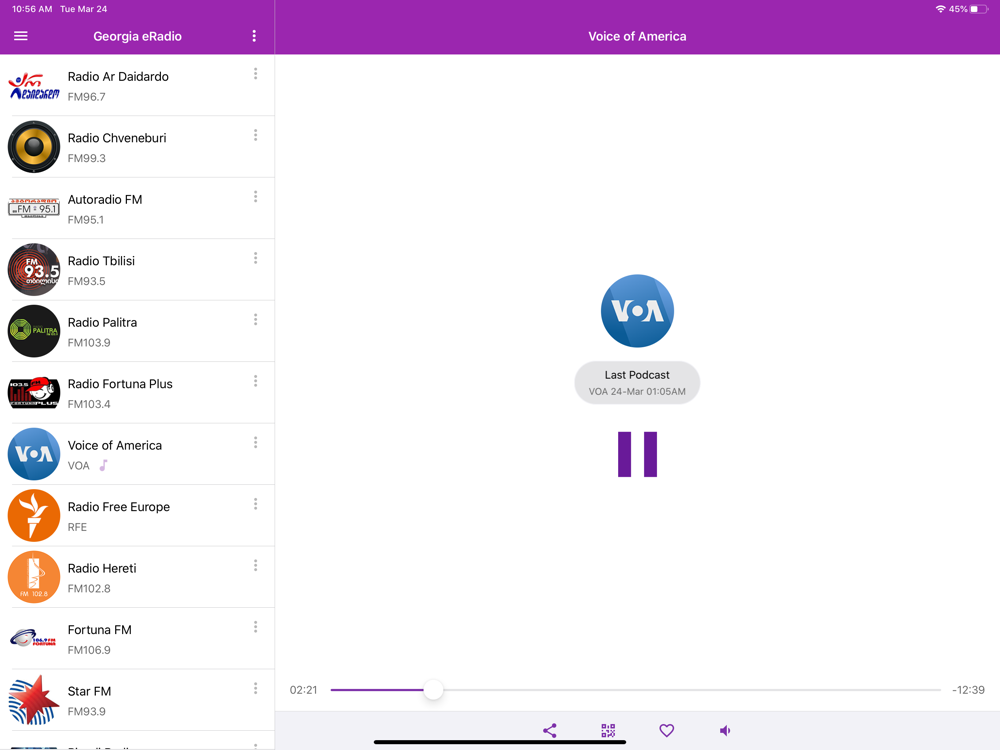This screenshot has width=1000, height=750.
Task: Click the Radio Chveneburi speaker logo
Action: pos(34,147)
